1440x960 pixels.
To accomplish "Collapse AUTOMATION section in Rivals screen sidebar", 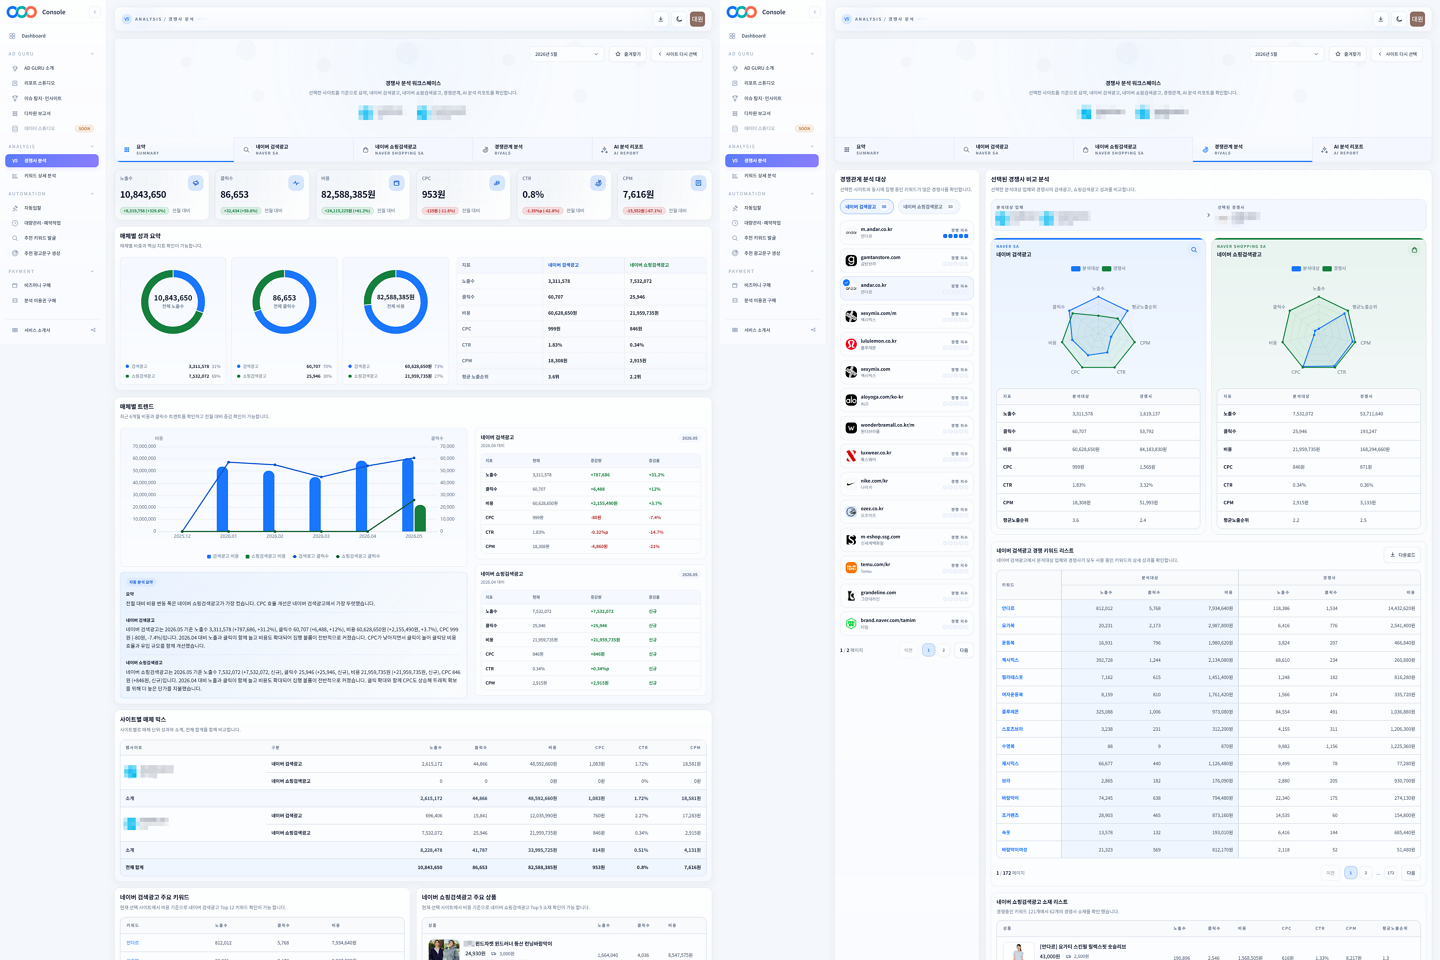I will pos(812,194).
